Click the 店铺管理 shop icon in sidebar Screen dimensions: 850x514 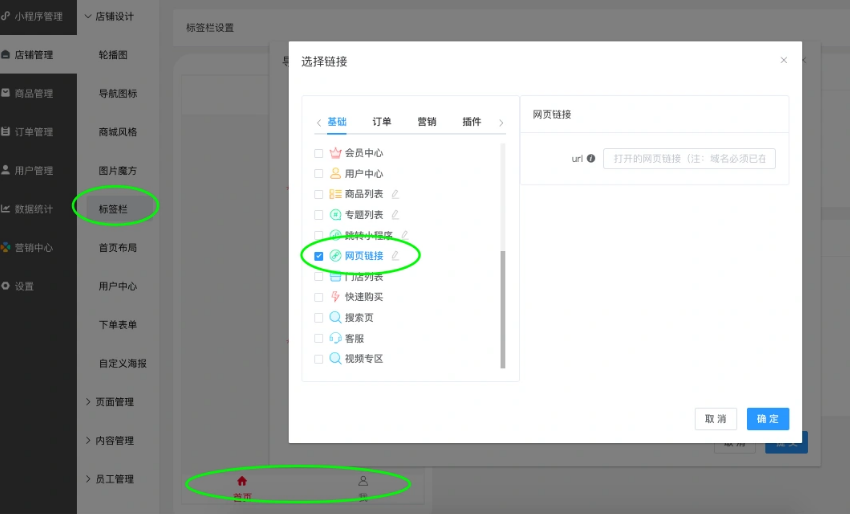5,54
